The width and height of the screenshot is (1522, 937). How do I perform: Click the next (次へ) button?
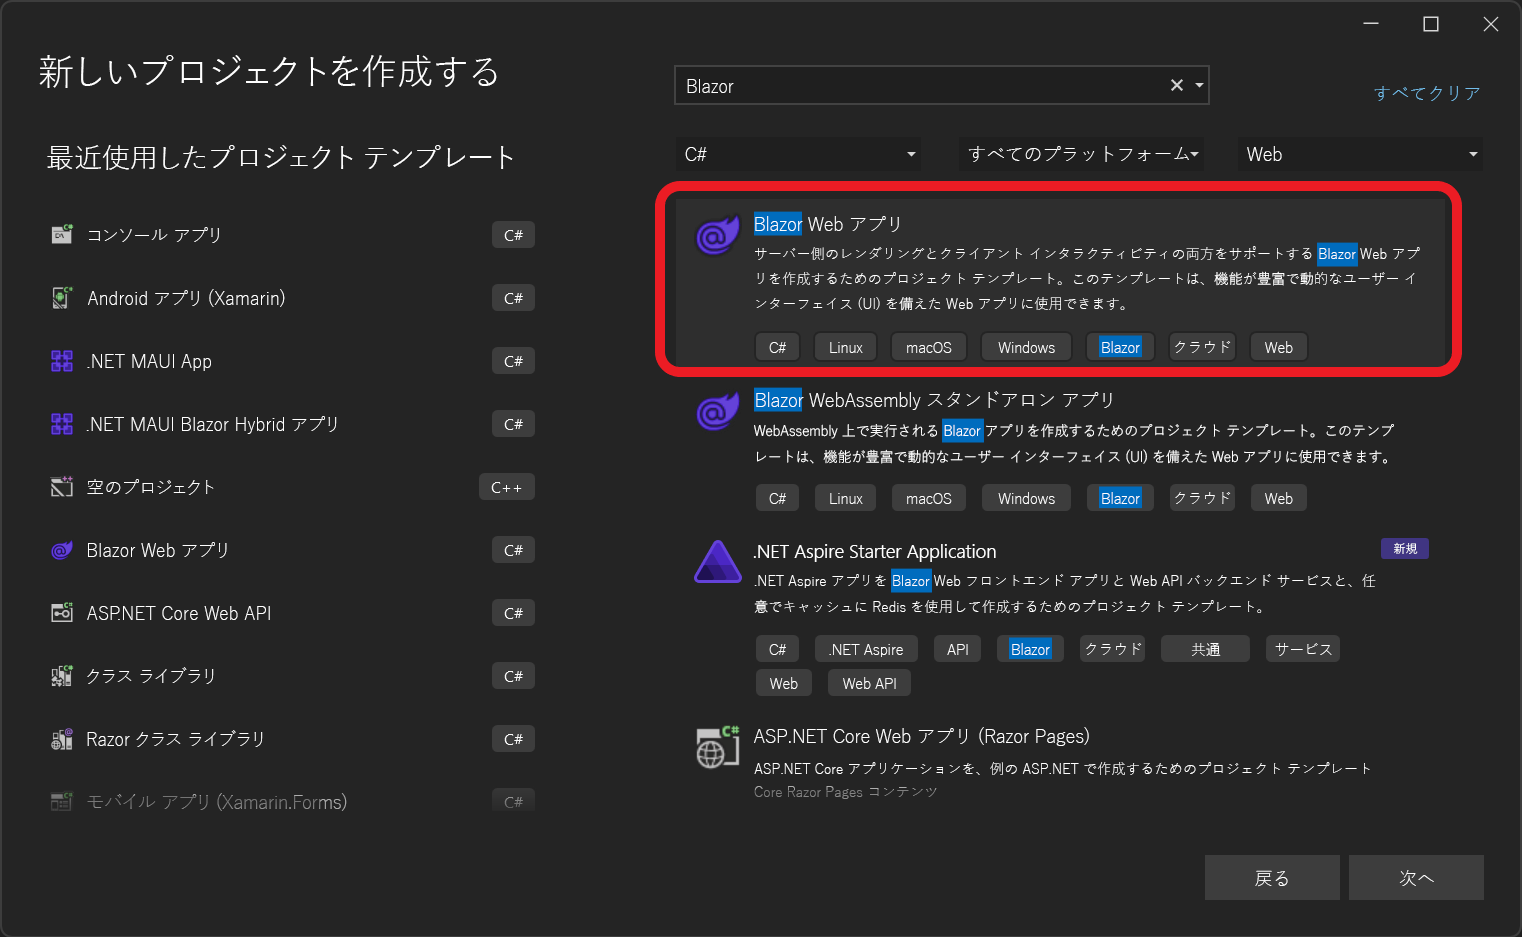point(1416,878)
